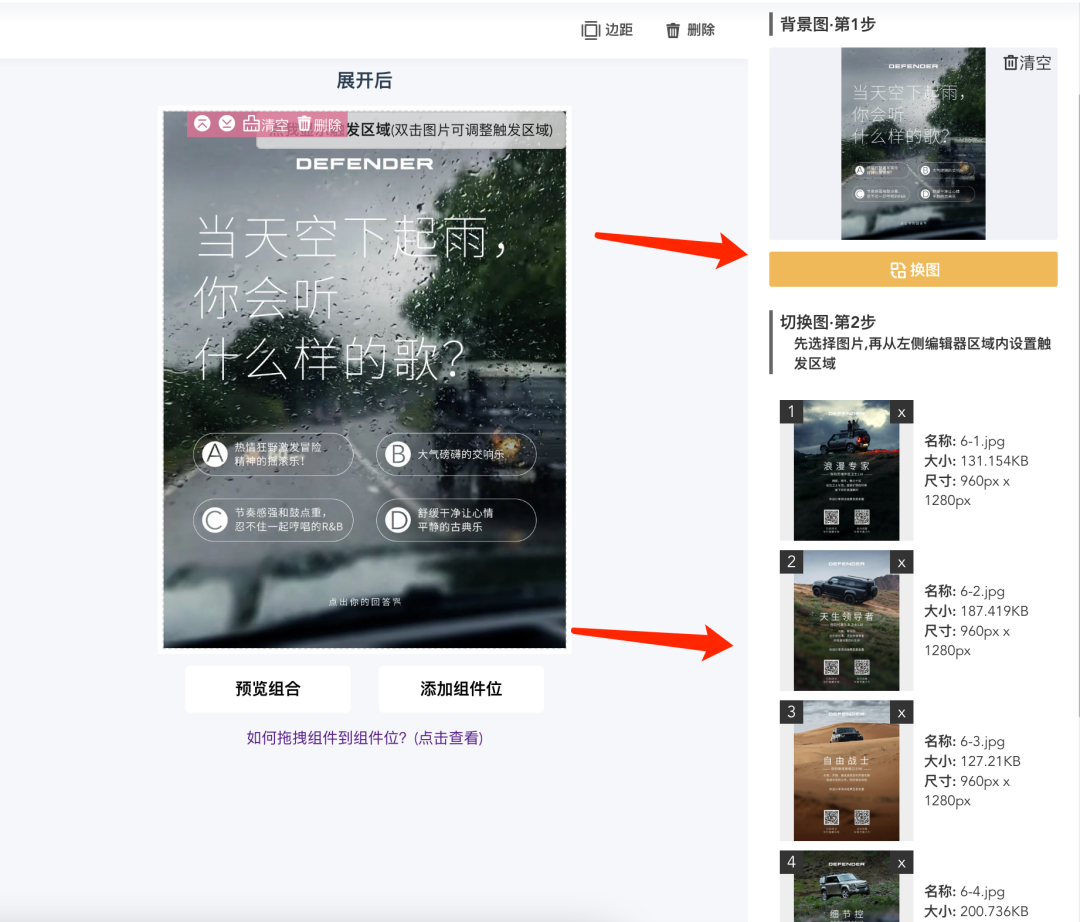The height and width of the screenshot is (922, 1080).
Task: Clear the background image with 清空
Action: coord(1027,63)
